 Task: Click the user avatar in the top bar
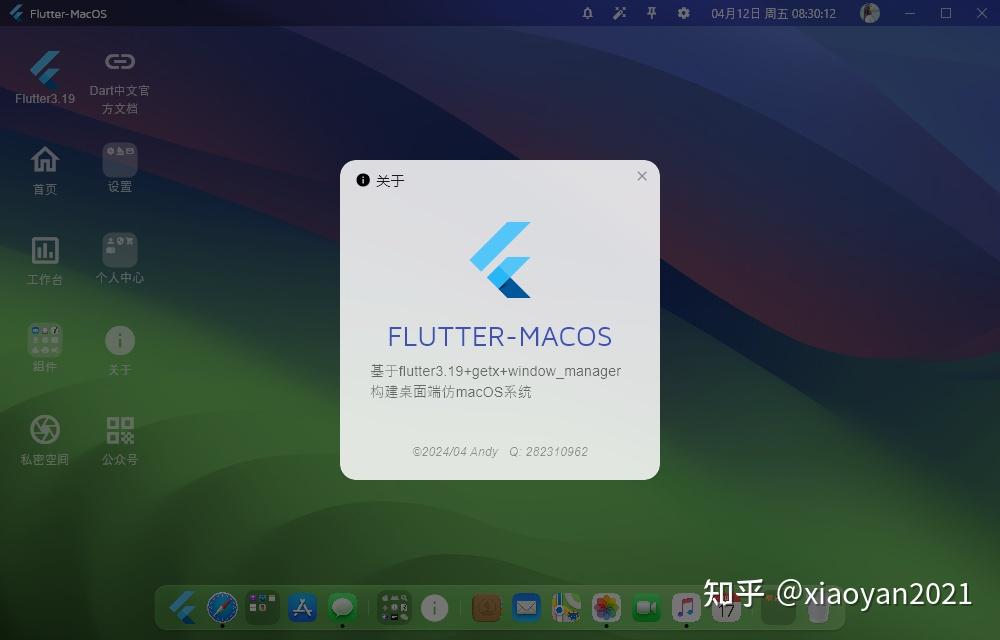tap(869, 13)
